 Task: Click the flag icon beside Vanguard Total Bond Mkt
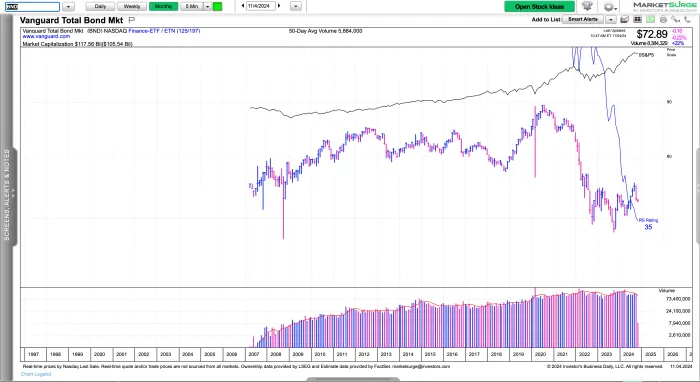(x=132, y=20)
